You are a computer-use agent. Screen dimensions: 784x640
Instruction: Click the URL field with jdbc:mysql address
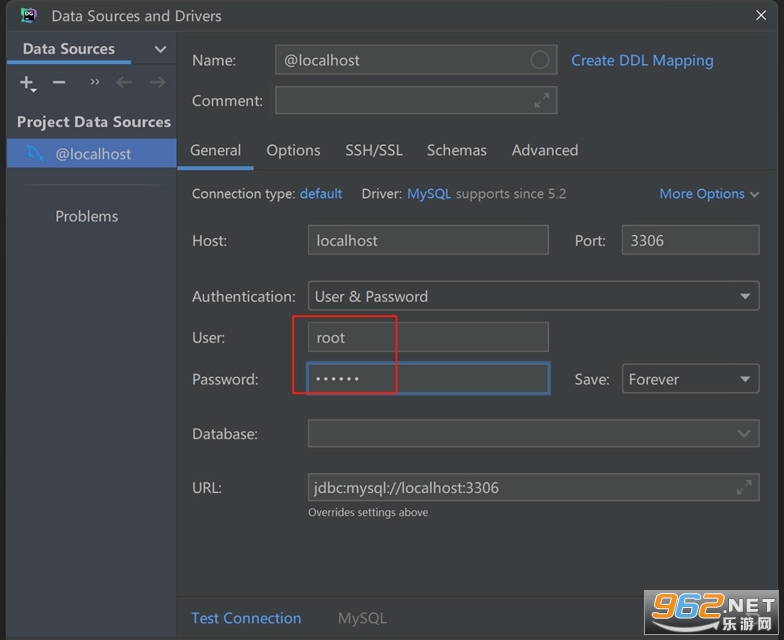pyautogui.click(x=534, y=487)
